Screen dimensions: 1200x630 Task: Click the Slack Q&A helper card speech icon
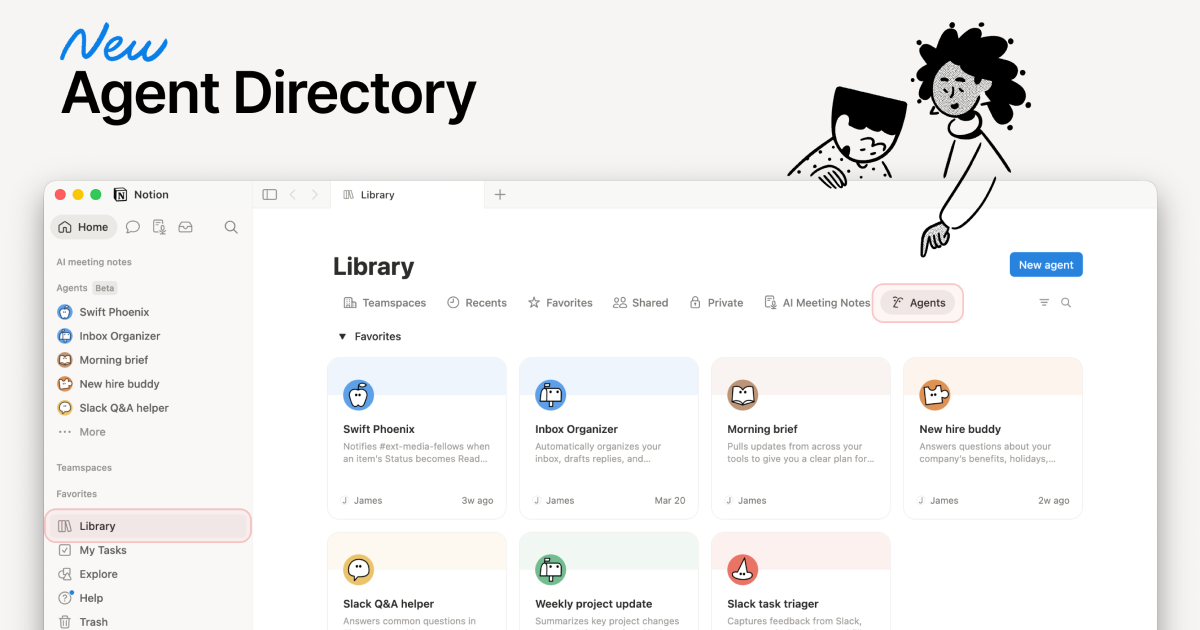pos(359,570)
